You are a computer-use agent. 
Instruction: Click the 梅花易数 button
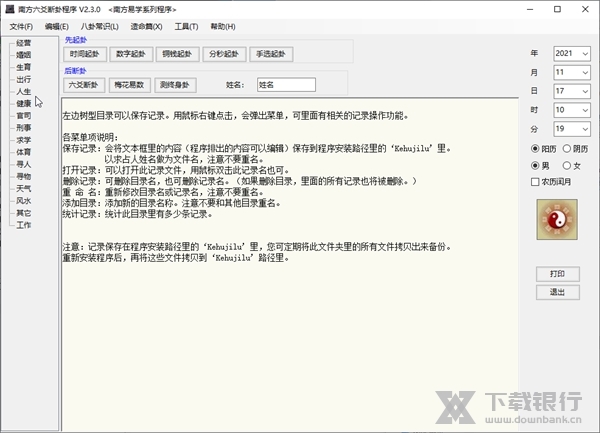(129, 85)
